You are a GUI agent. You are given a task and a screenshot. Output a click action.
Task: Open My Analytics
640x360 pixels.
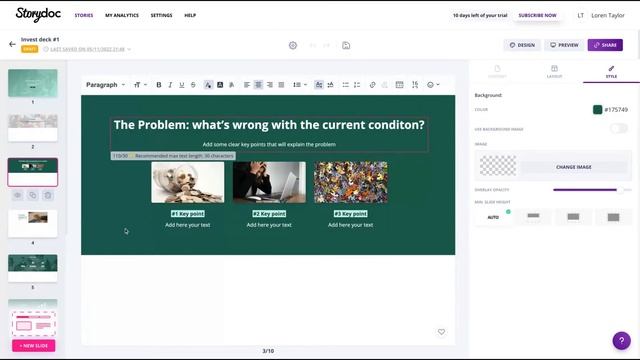(122, 15)
